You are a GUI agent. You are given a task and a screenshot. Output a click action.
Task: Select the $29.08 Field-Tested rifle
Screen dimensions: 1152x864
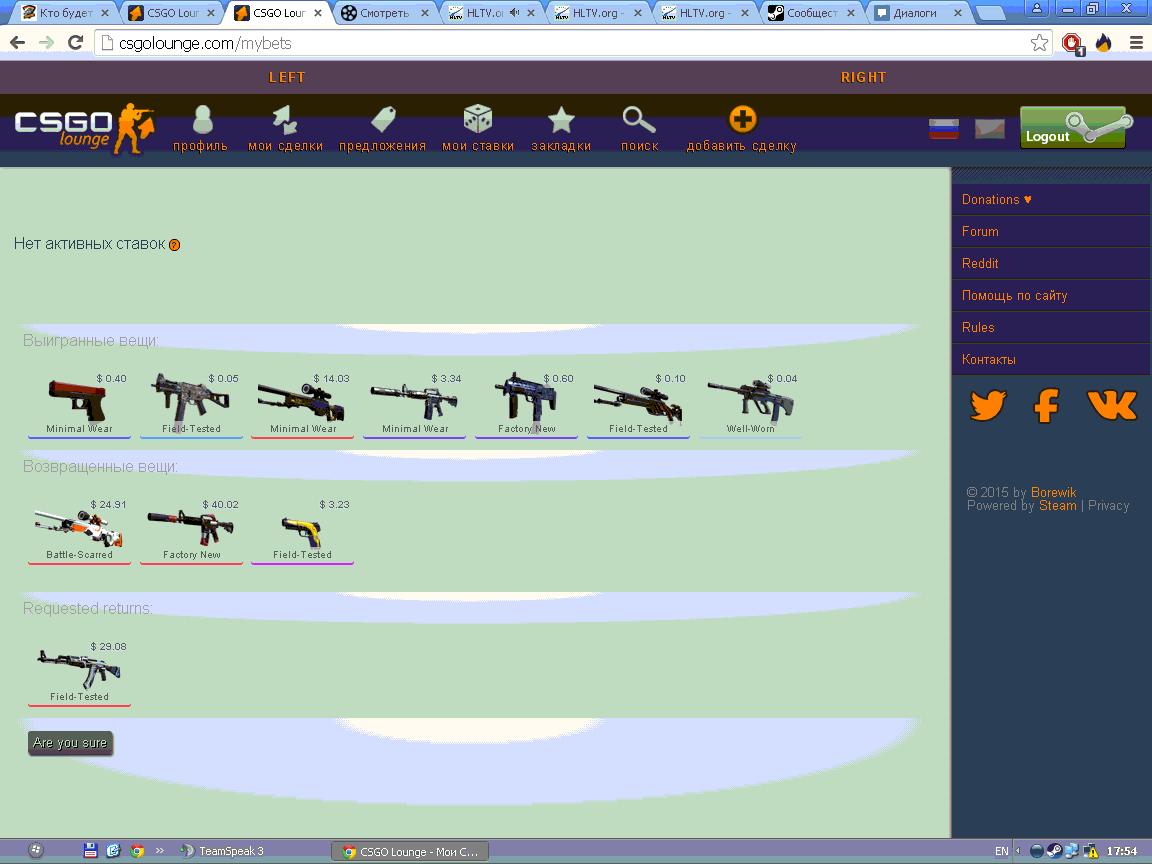coord(79,672)
